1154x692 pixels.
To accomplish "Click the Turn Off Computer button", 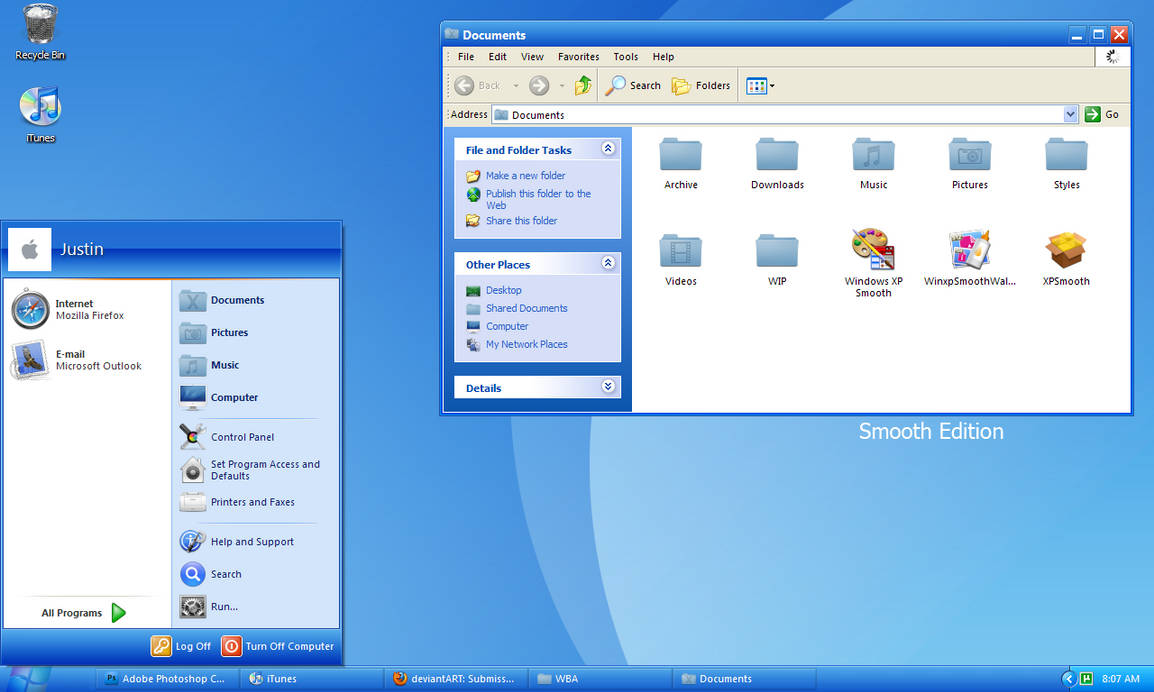I will pyautogui.click(x=278, y=646).
